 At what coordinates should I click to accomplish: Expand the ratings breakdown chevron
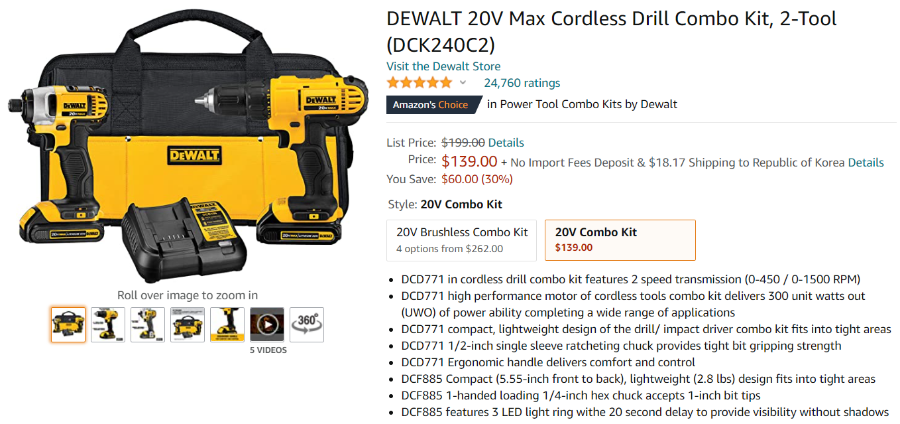463,83
